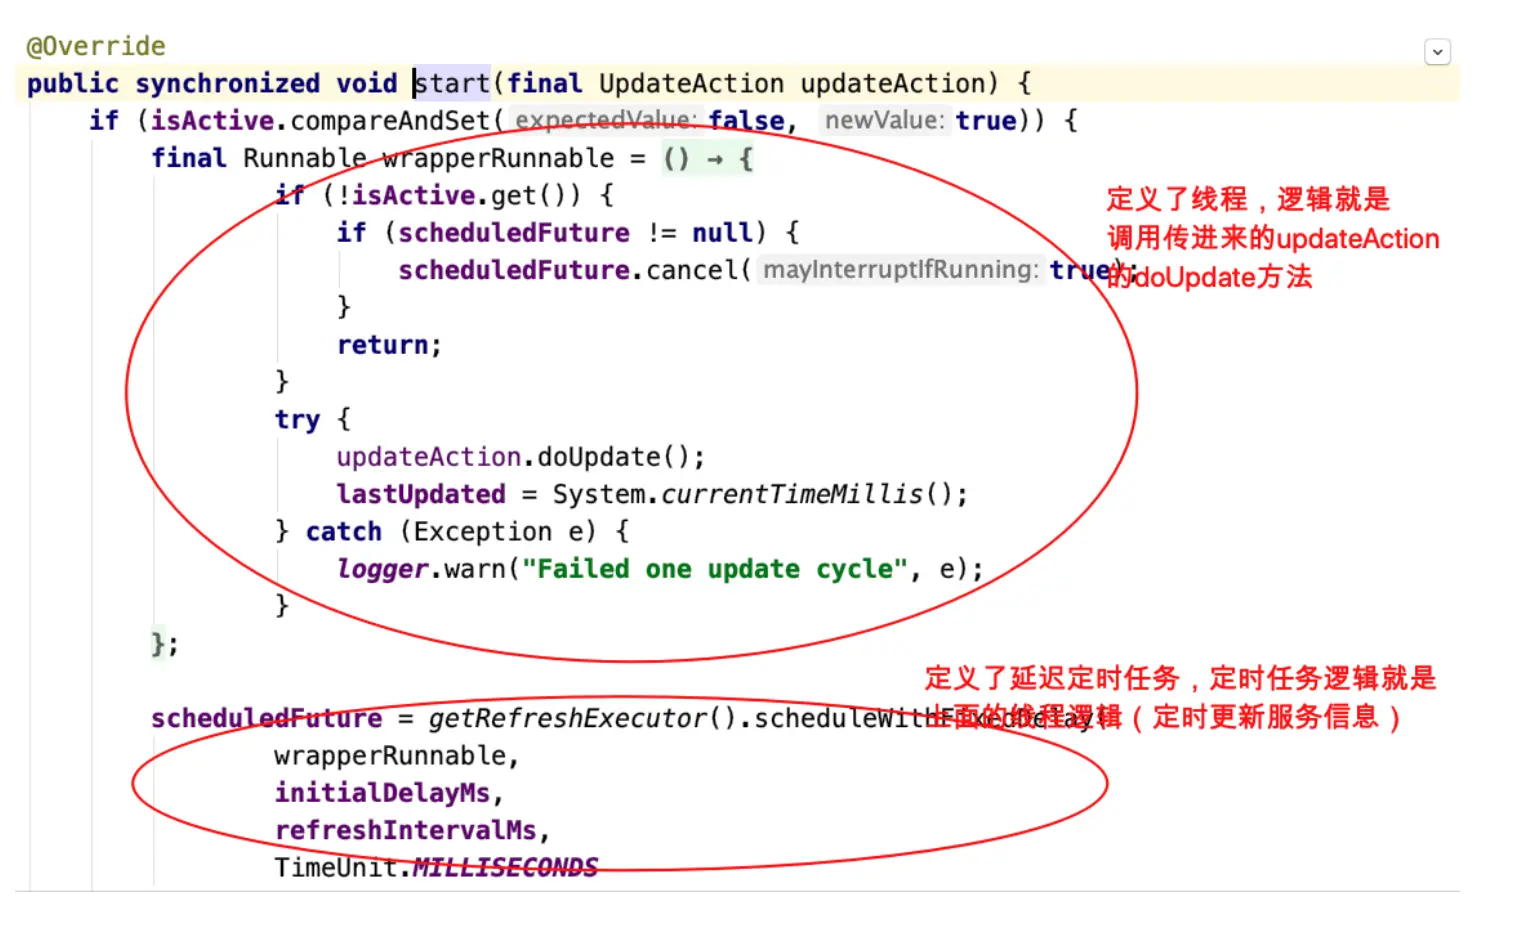Click the mayInterruptIfRunning parameter hint
Viewport: 1526px width, 928px height.
point(901,270)
